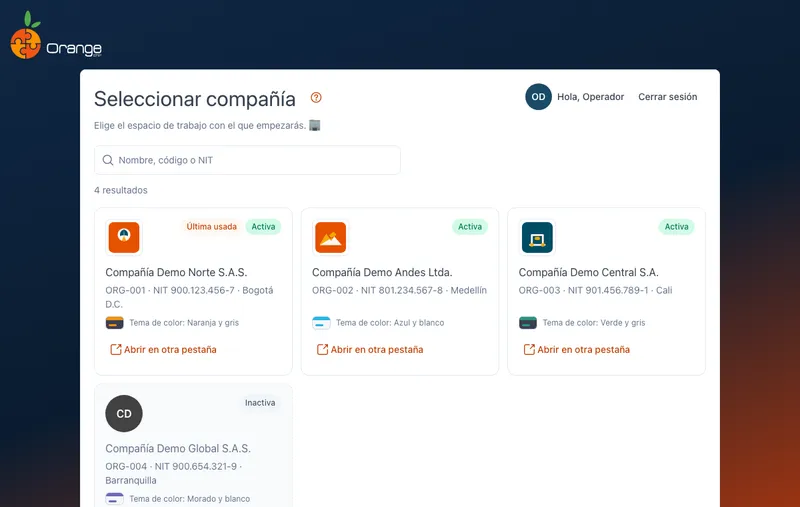Click the Verde y gris theme icon
The width and height of the screenshot is (800, 507).
528,323
